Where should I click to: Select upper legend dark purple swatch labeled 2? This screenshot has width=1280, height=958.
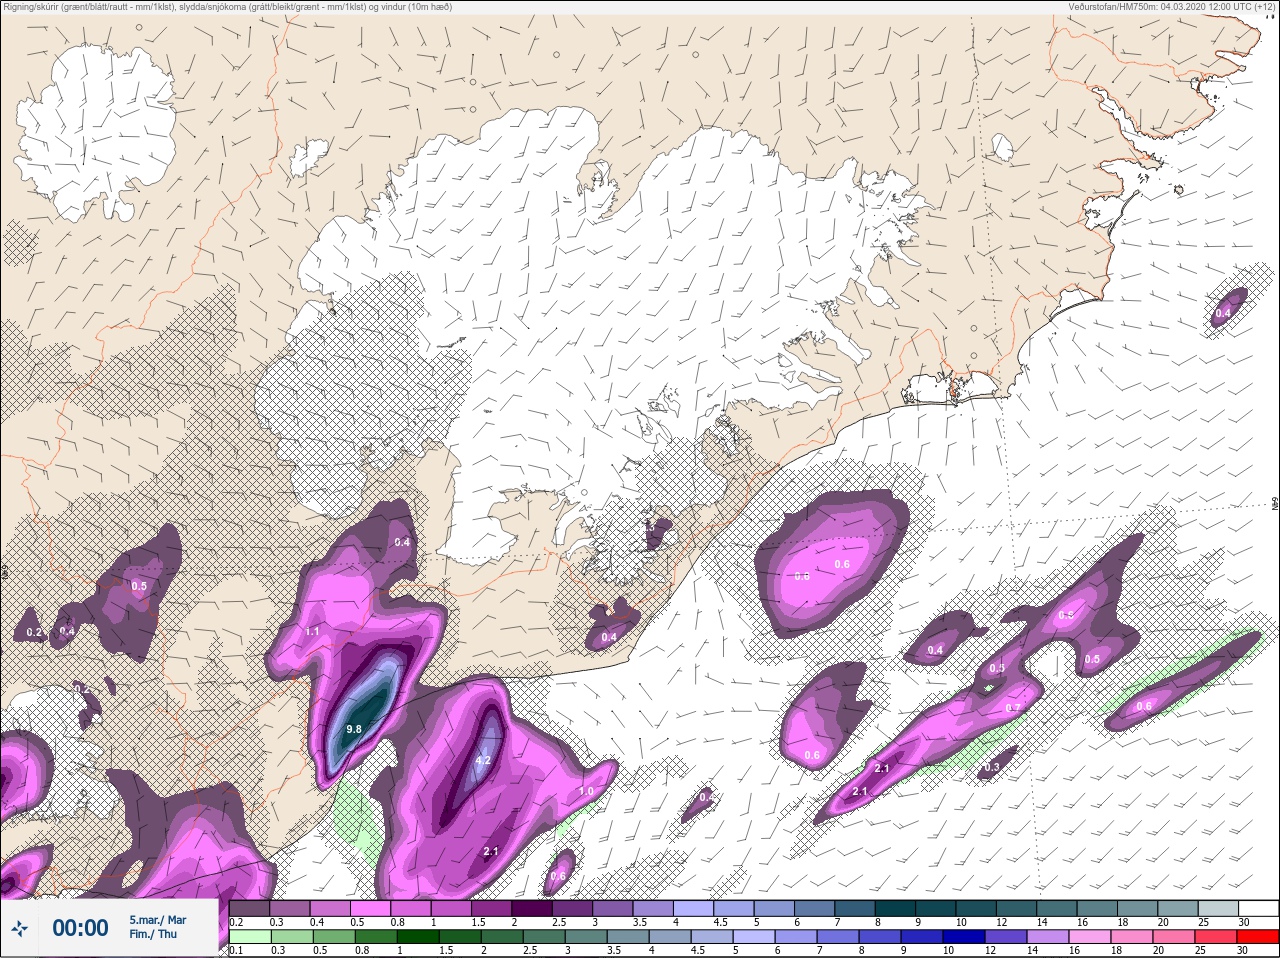click(x=533, y=908)
